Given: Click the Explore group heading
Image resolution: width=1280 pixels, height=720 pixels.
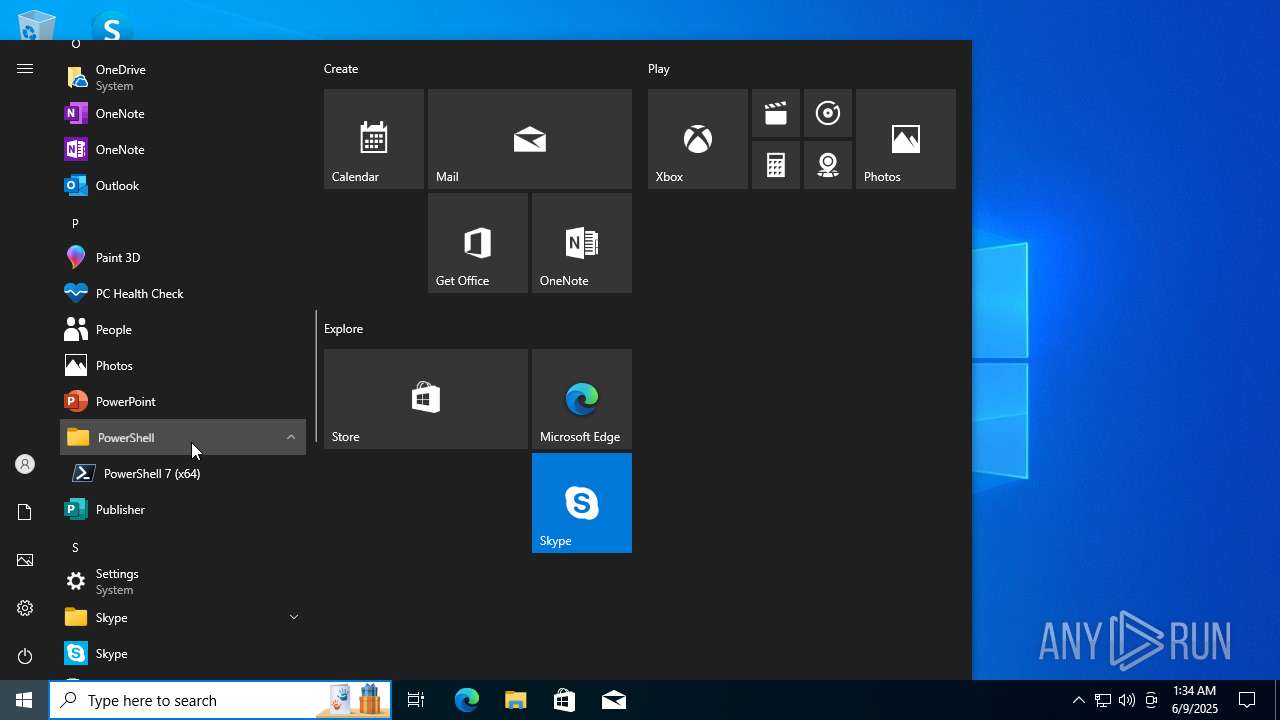Looking at the screenshot, I should (x=343, y=329).
